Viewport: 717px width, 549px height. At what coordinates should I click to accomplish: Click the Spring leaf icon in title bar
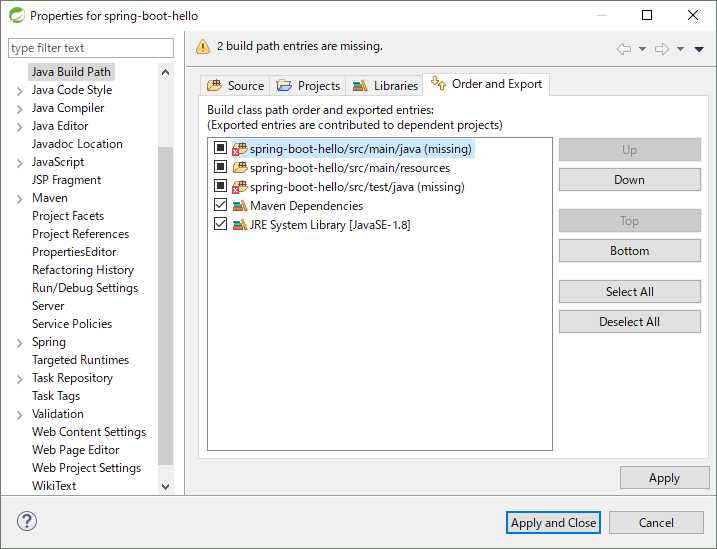coord(17,15)
